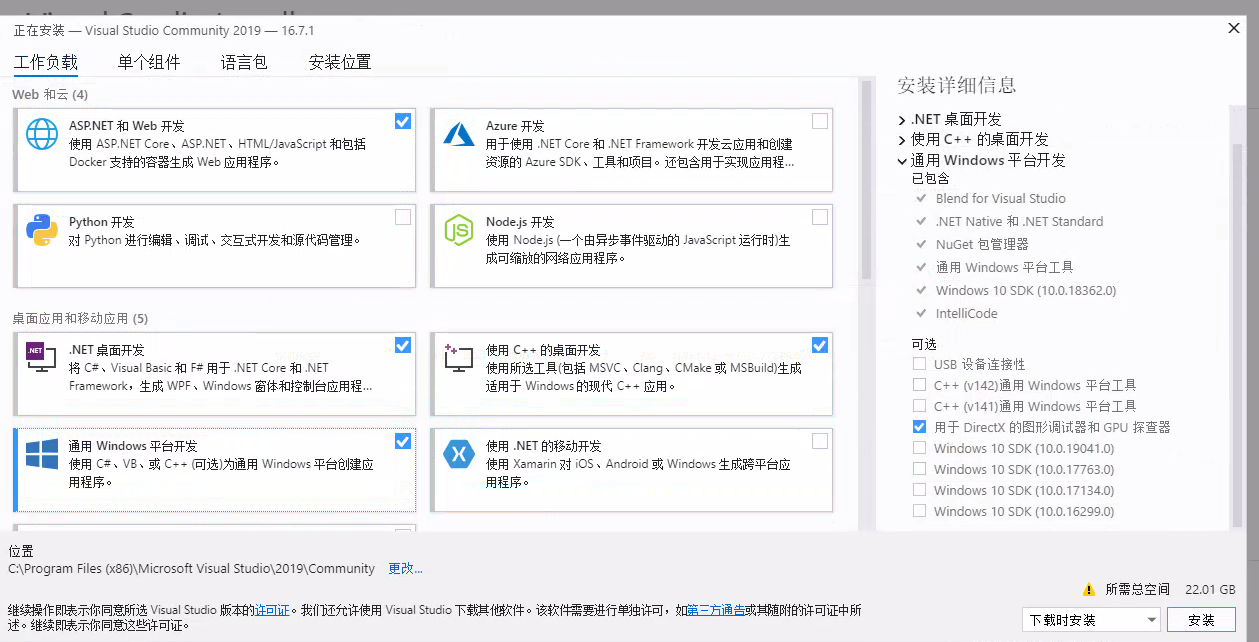Screen dimensions: 1259x642
Task: Select Windows 10 SDK (10.0.16299.0) checkbox
Action: pos(919,511)
